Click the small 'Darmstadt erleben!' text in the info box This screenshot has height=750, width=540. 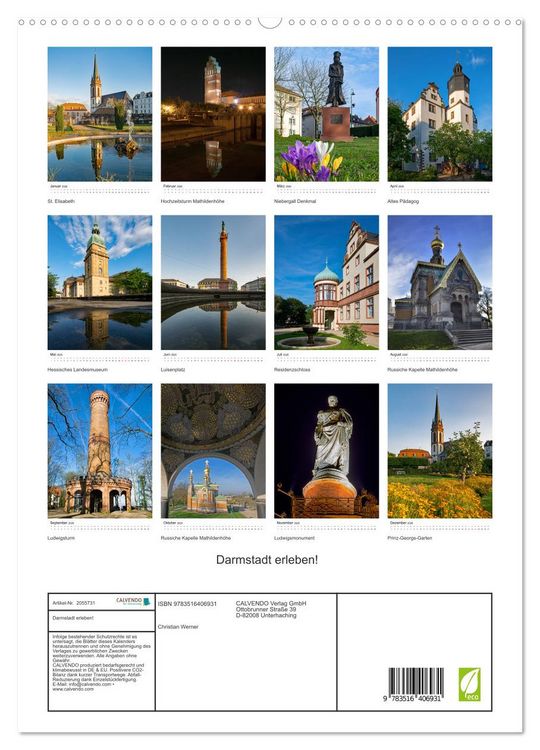tap(73, 618)
